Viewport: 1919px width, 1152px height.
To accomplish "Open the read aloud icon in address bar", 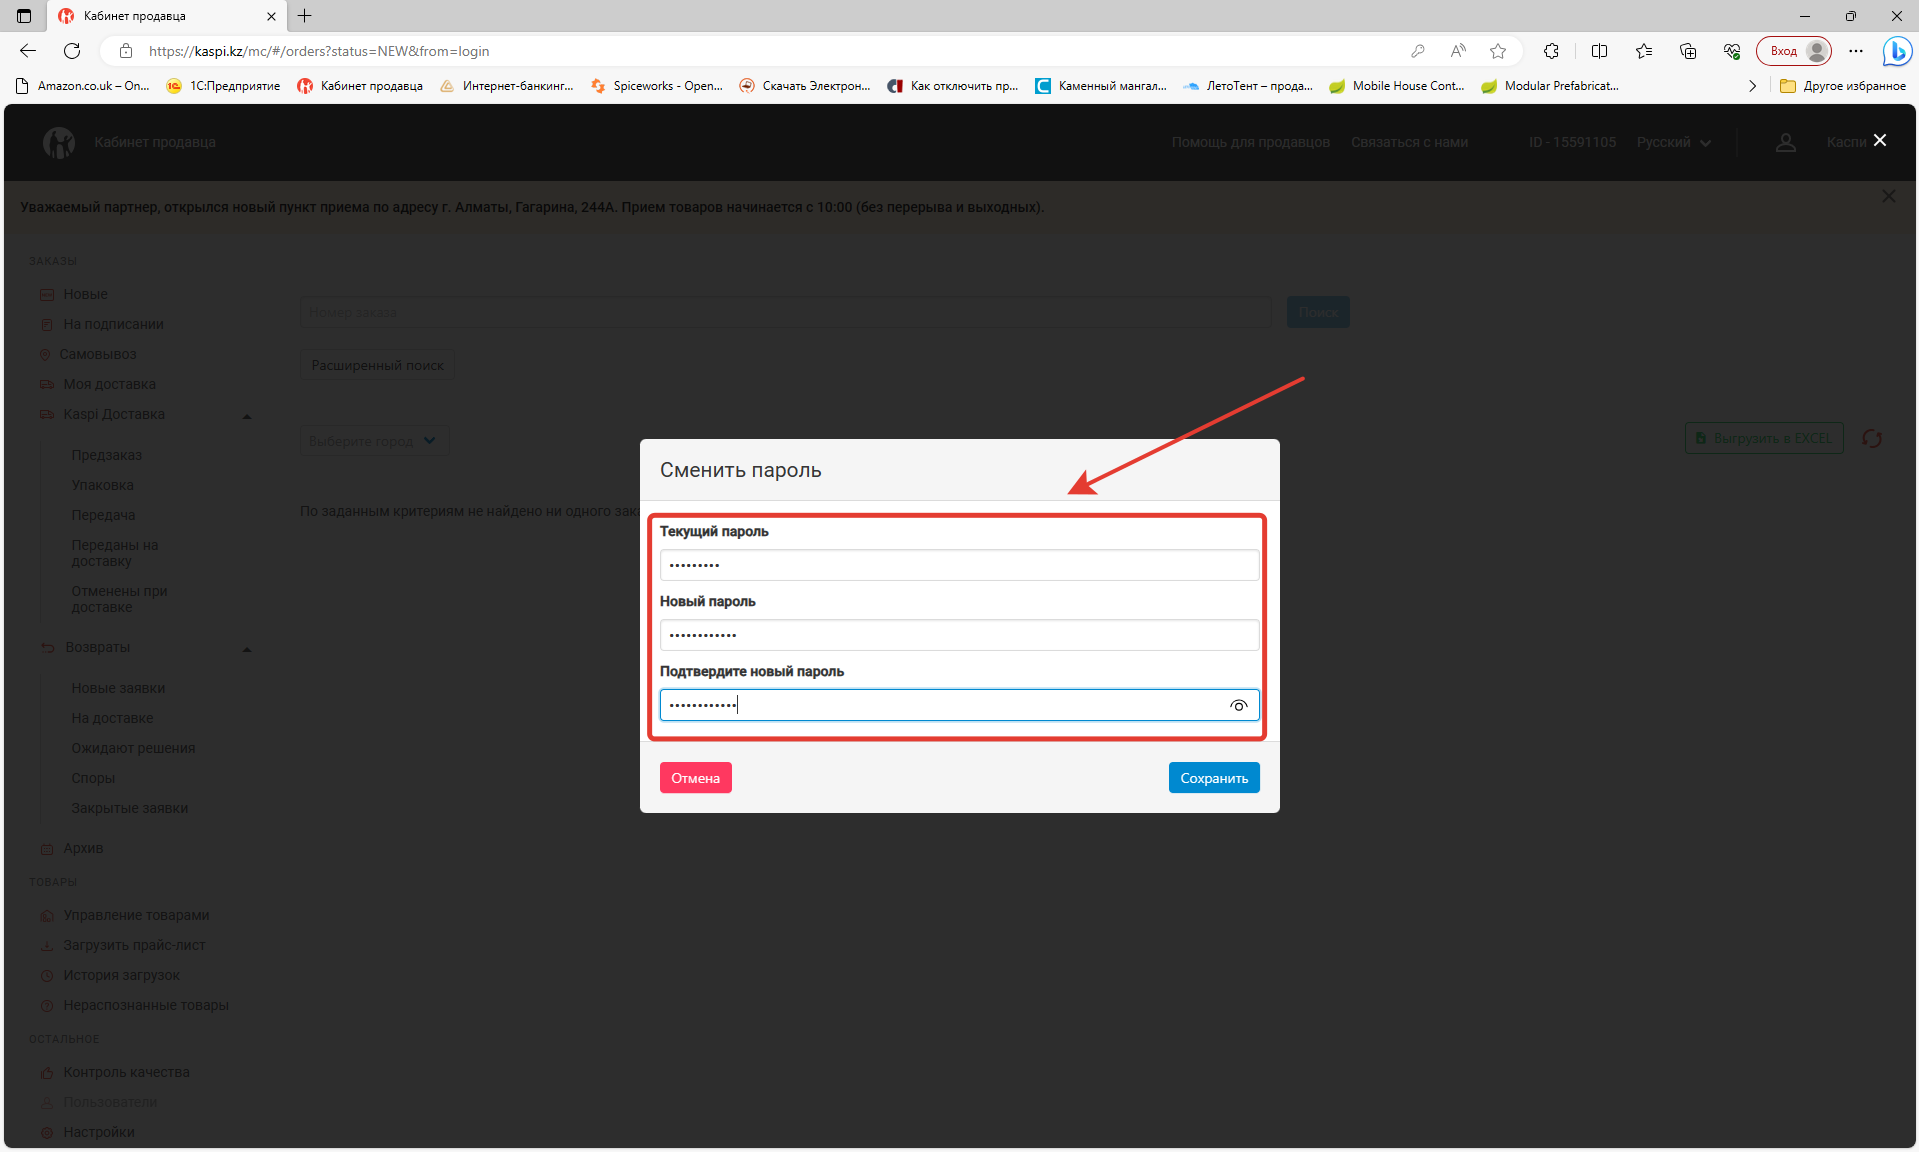I will tap(1458, 51).
